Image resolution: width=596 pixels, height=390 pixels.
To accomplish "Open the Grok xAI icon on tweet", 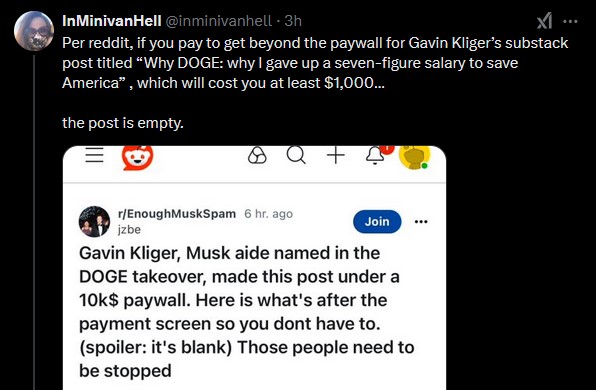I will click(x=544, y=21).
